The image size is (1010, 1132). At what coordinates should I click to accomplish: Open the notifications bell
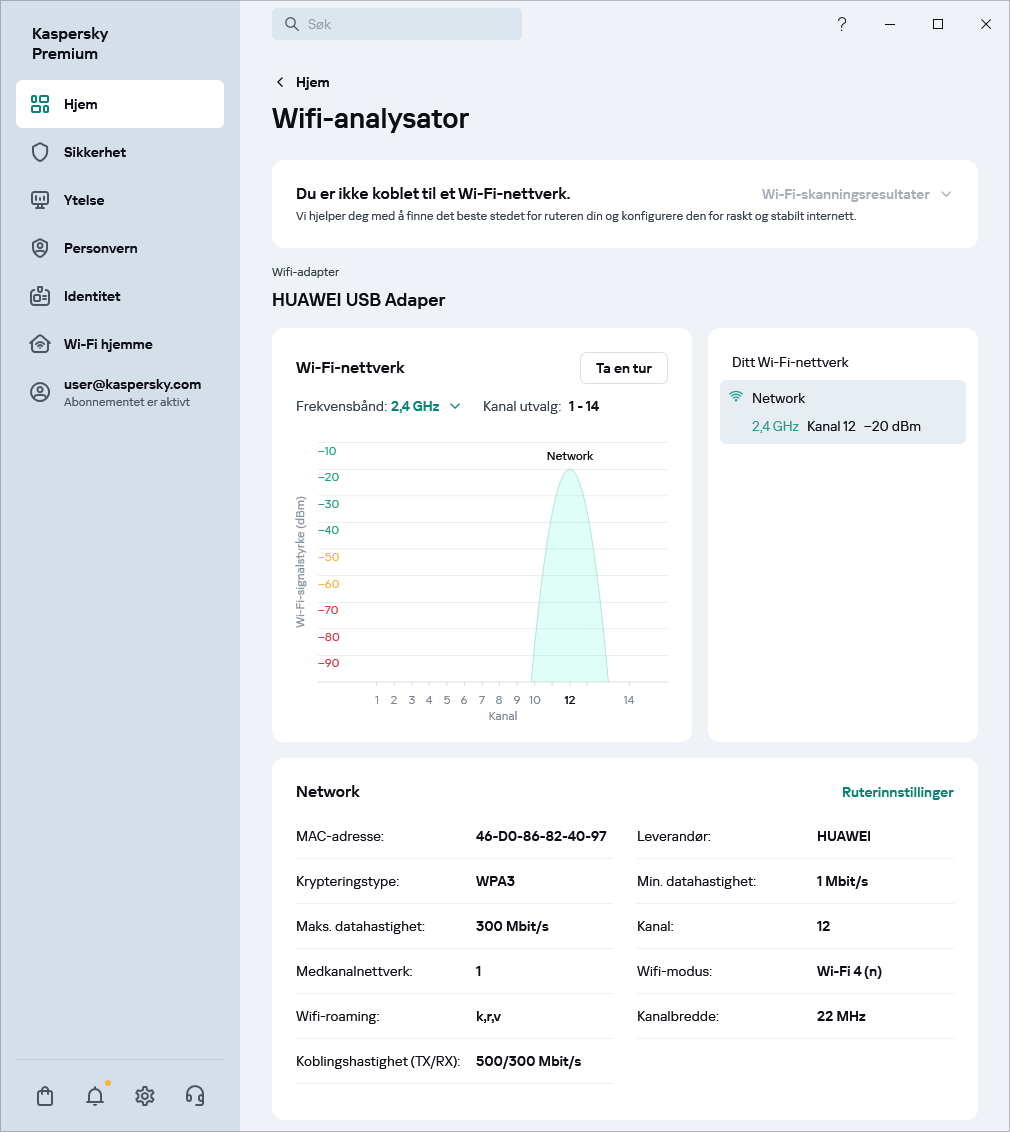(95, 1096)
